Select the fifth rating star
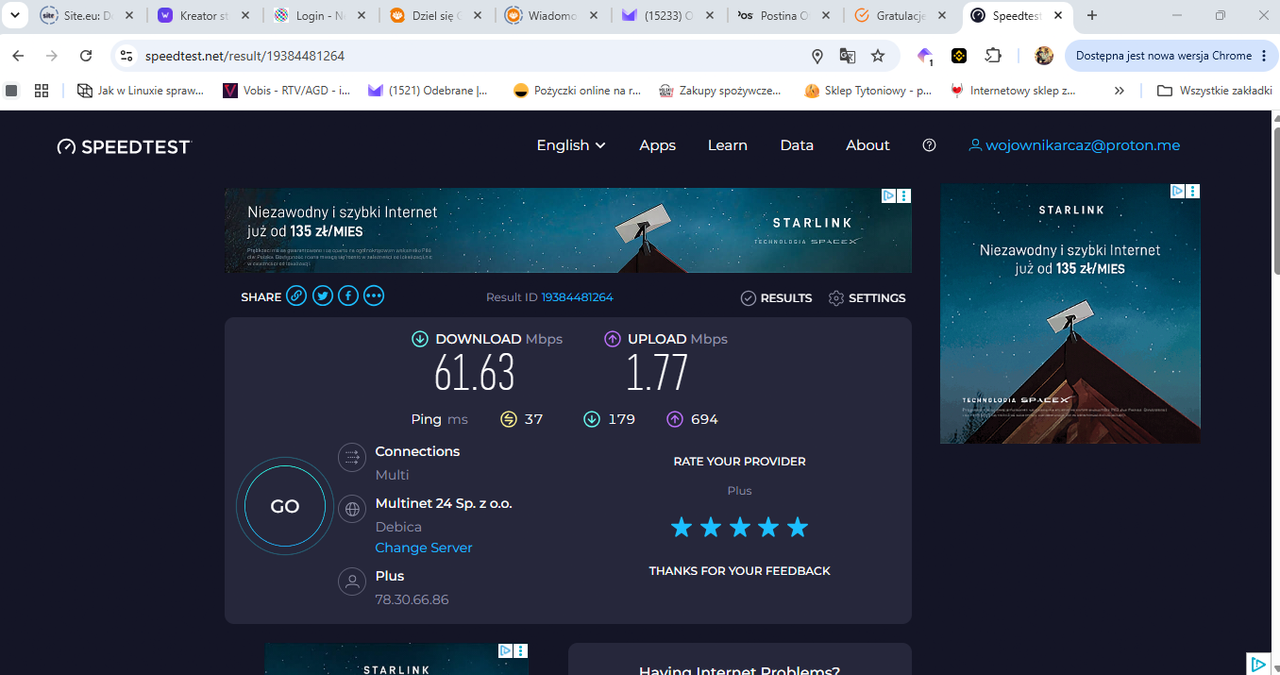The width and height of the screenshot is (1280, 675). click(x=797, y=527)
